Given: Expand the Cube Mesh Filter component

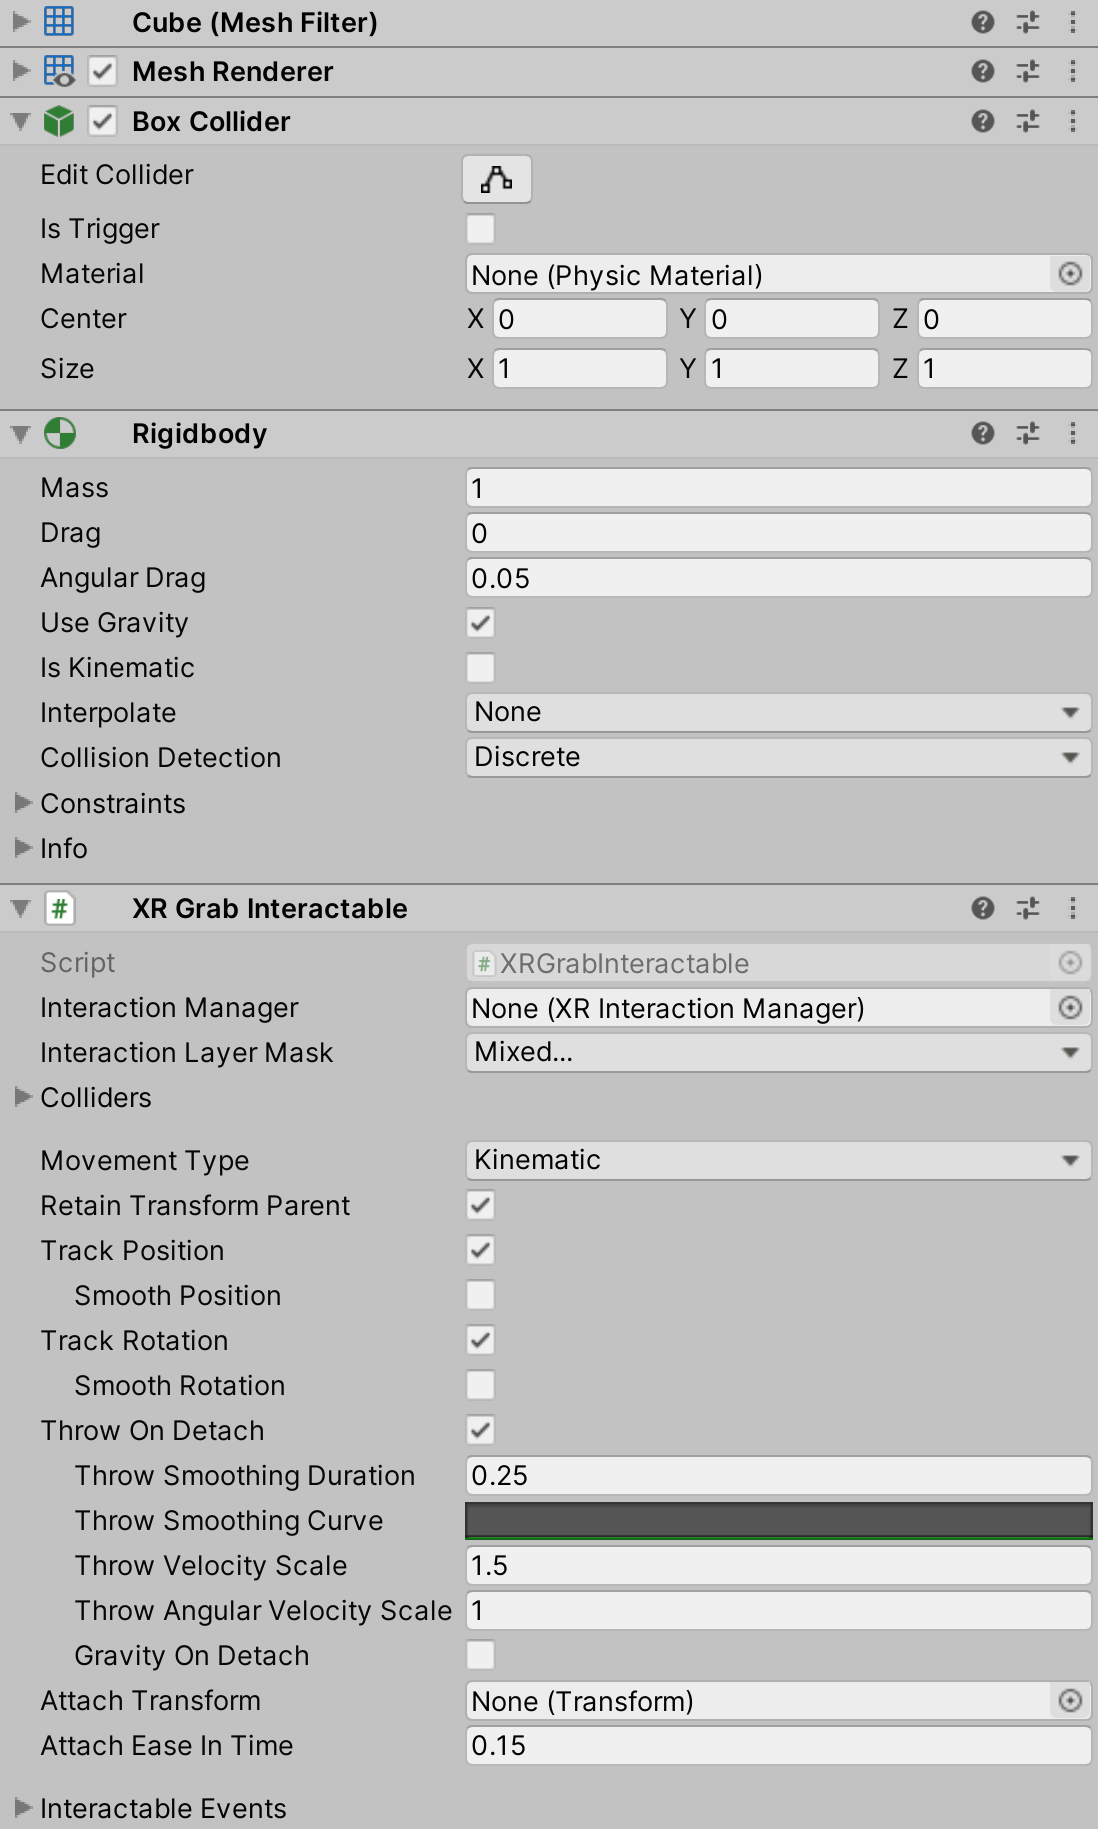Looking at the screenshot, I should tap(21, 21).
